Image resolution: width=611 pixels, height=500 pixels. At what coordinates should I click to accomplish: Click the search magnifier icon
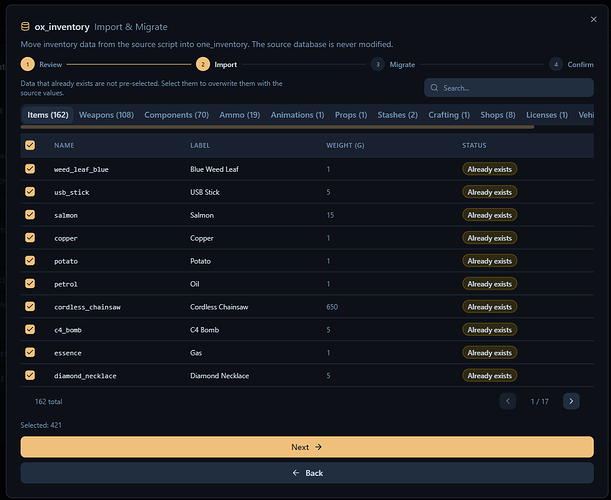tap(434, 88)
